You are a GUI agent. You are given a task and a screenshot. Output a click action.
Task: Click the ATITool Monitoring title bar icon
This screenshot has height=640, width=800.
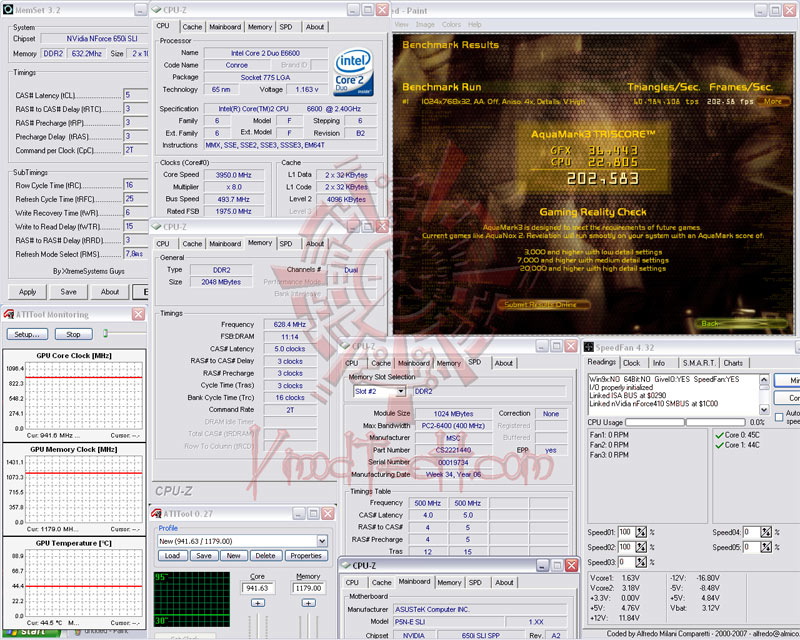click(x=9, y=314)
